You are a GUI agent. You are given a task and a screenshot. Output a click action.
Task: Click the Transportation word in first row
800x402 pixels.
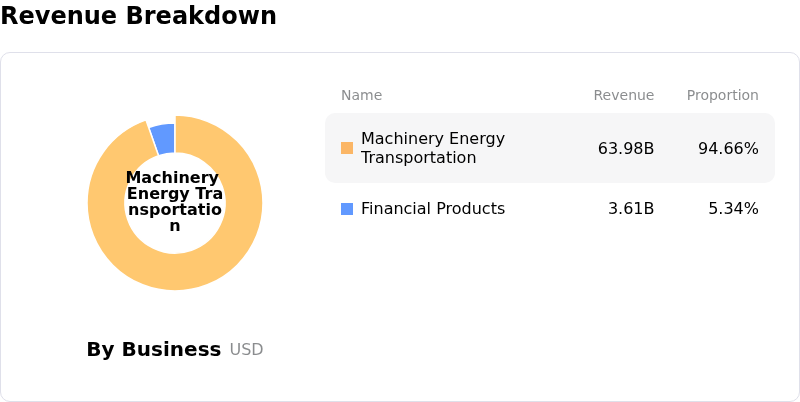(418, 158)
